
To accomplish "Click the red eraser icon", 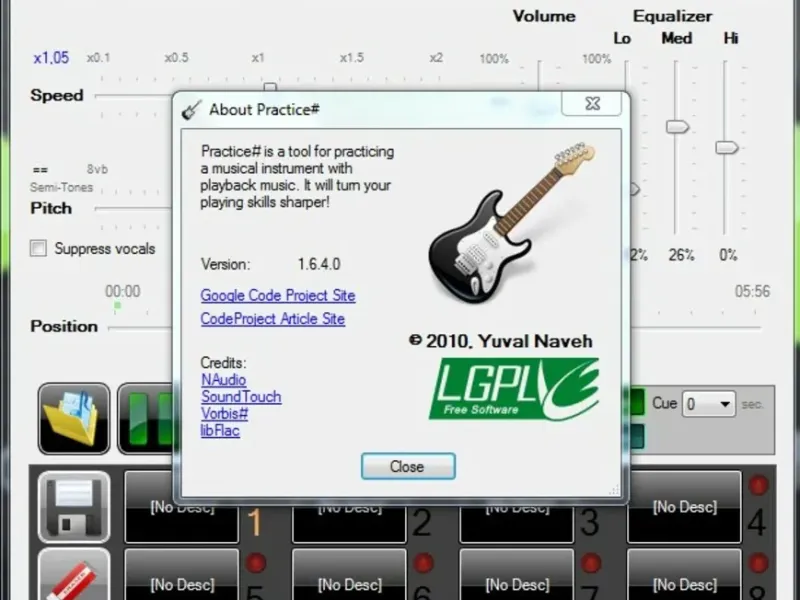I will (x=74, y=574).
